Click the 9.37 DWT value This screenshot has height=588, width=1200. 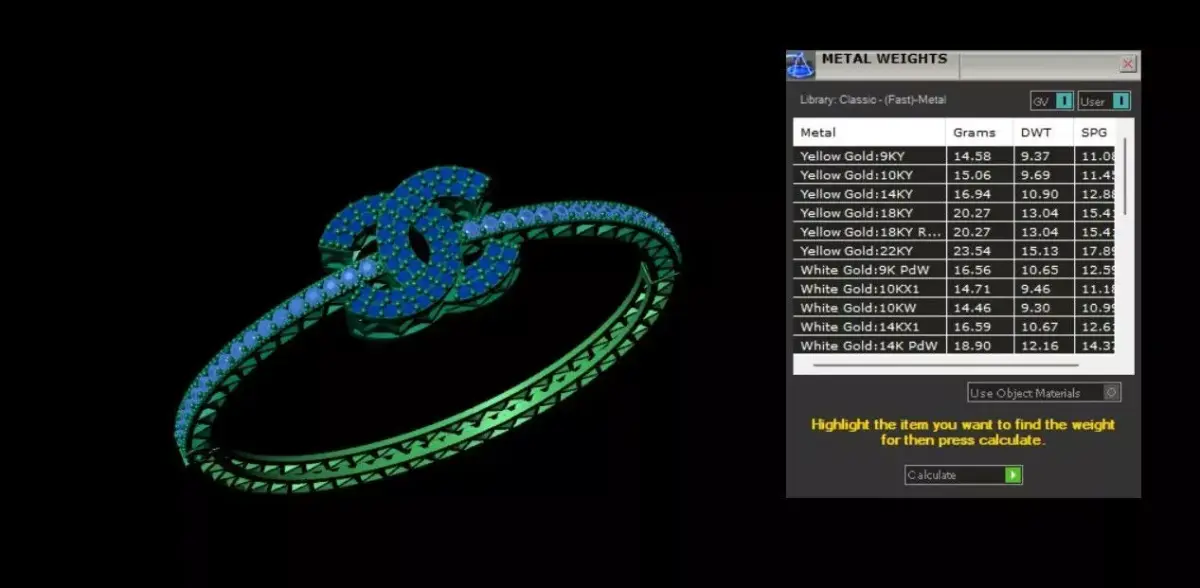pyautogui.click(x=1034, y=156)
